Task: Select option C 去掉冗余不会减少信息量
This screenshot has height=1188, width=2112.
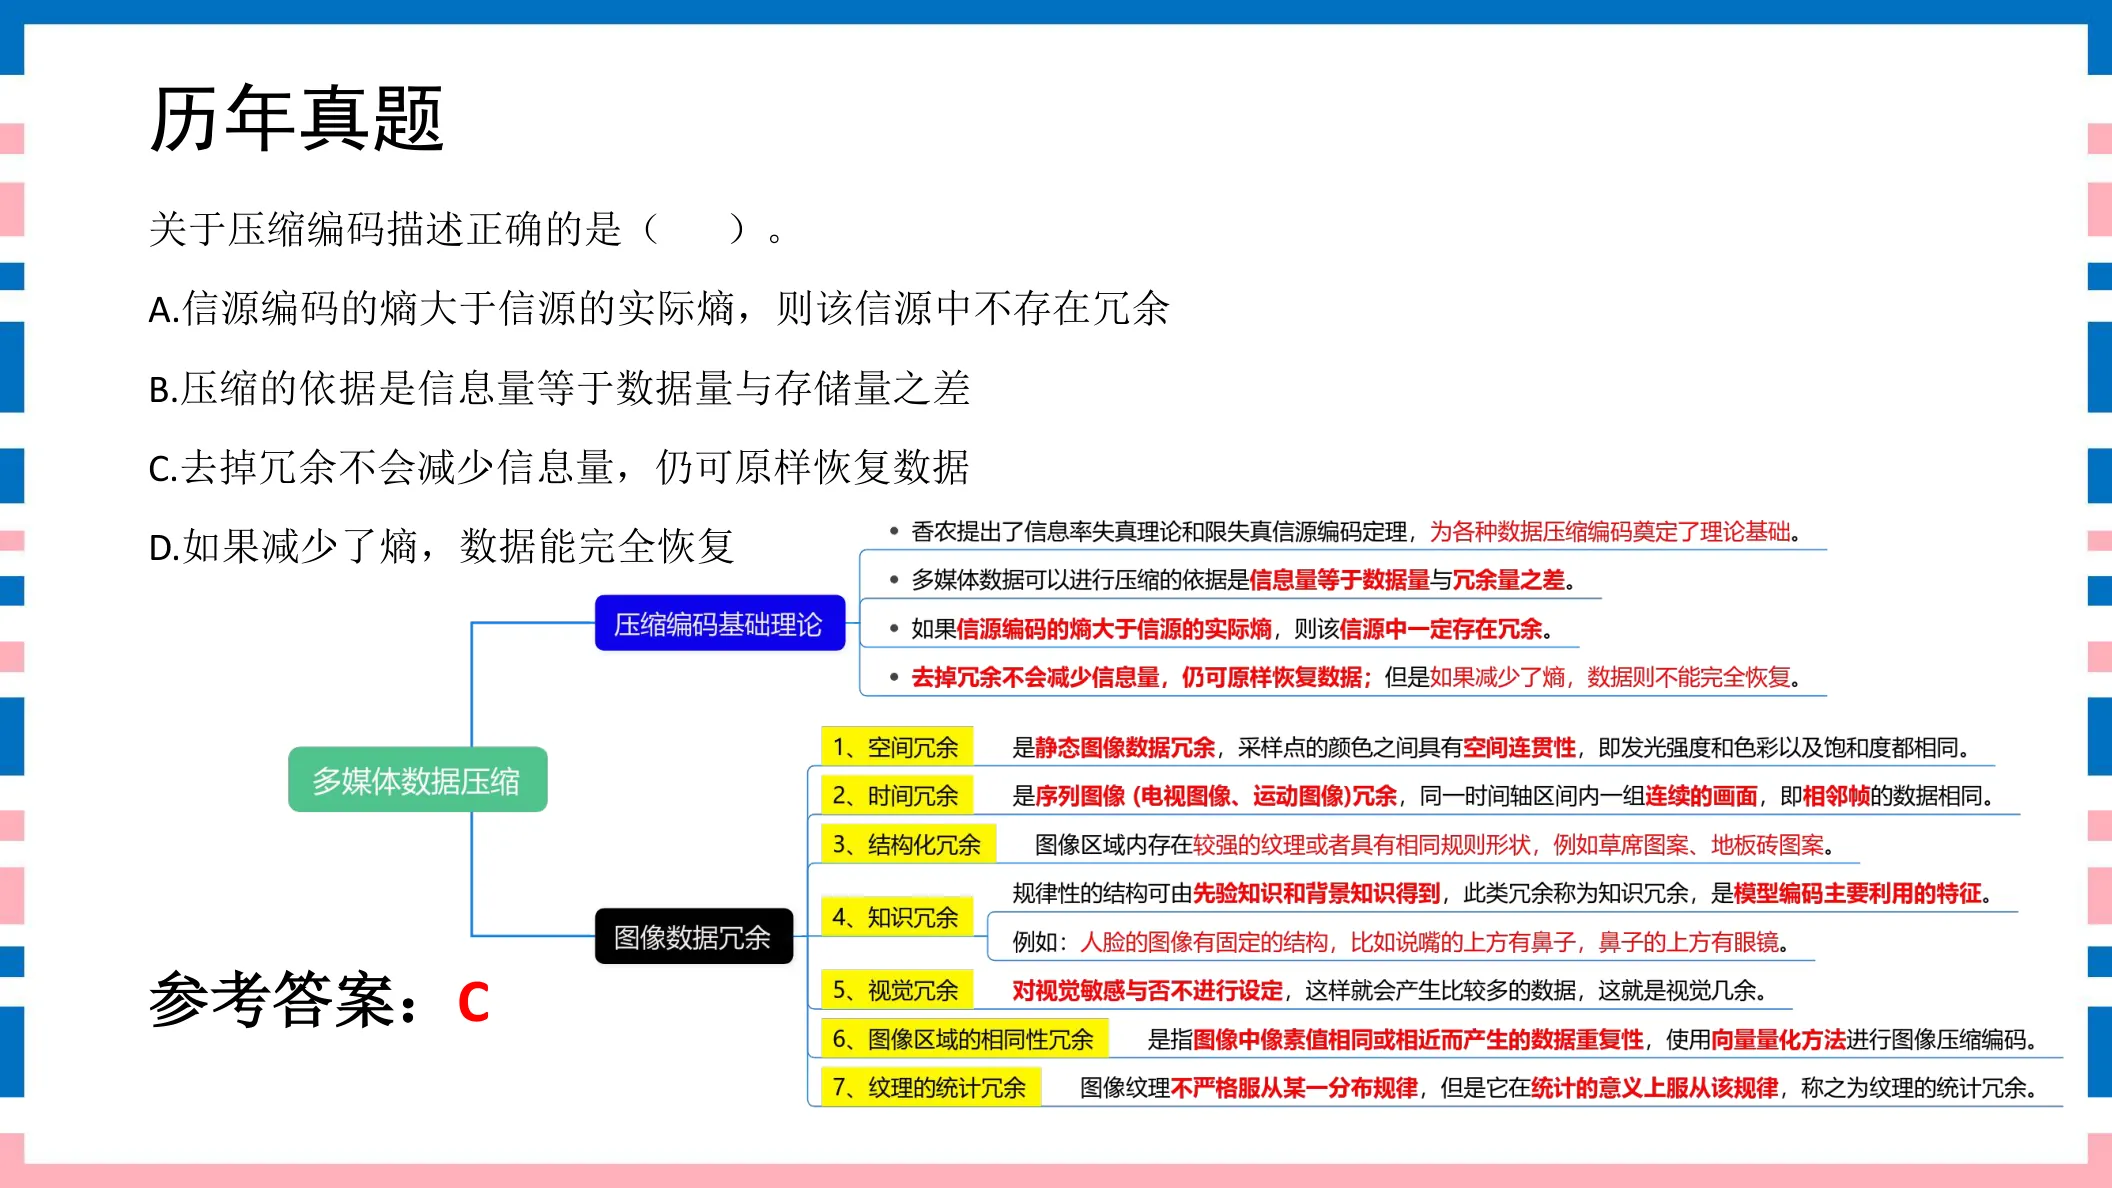Action: [559, 467]
